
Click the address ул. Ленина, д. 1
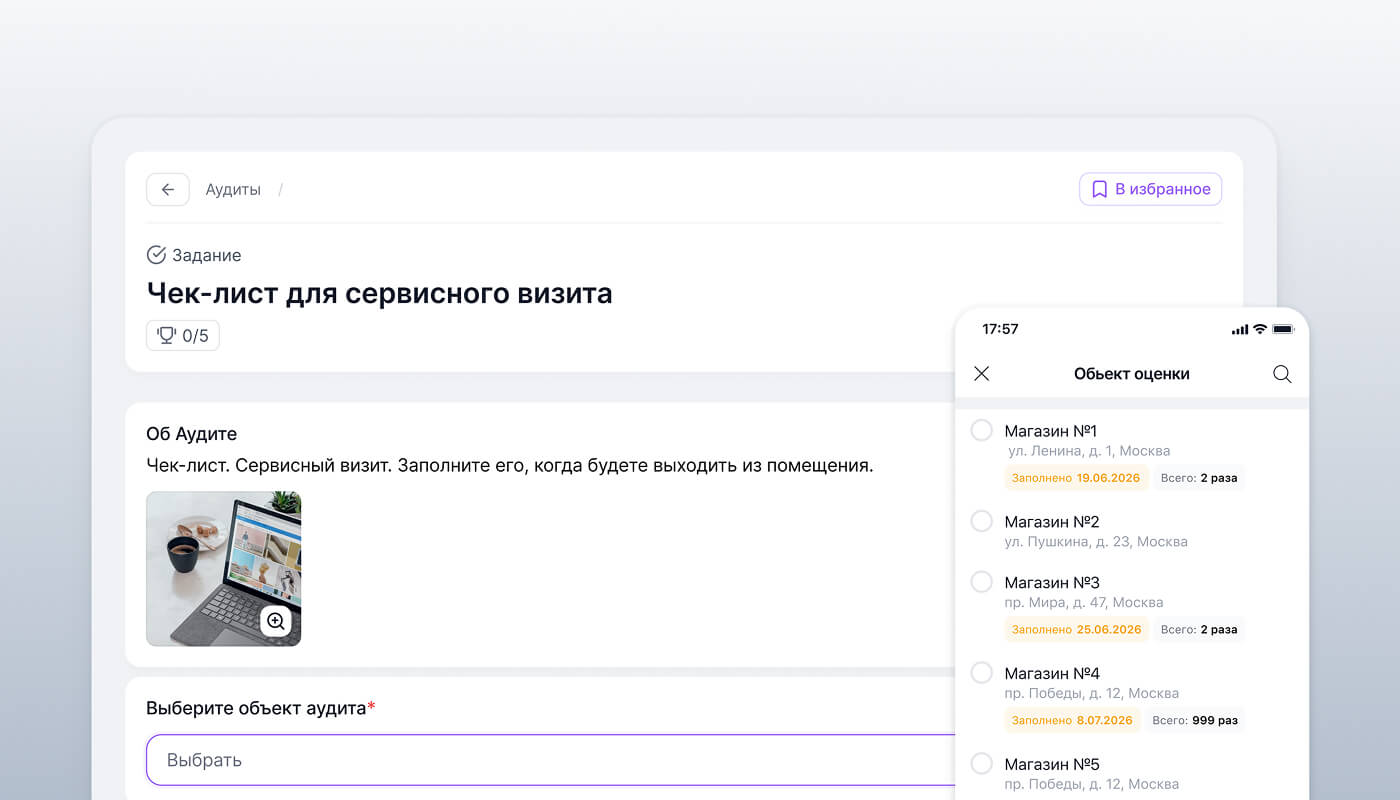click(x=1089, y=451)
